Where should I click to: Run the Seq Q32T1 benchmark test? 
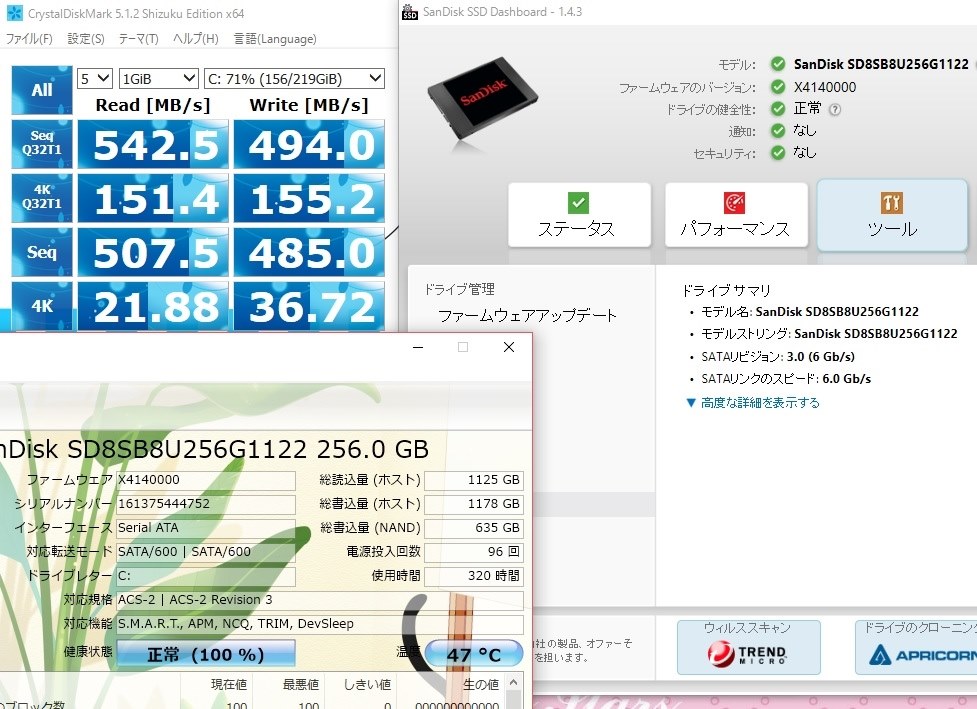point(42,144)
